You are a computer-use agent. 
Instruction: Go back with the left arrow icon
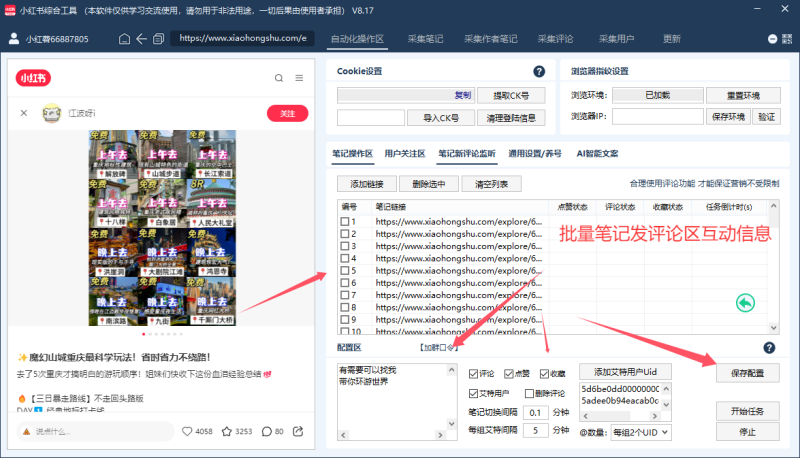click(x=141, y=39)
